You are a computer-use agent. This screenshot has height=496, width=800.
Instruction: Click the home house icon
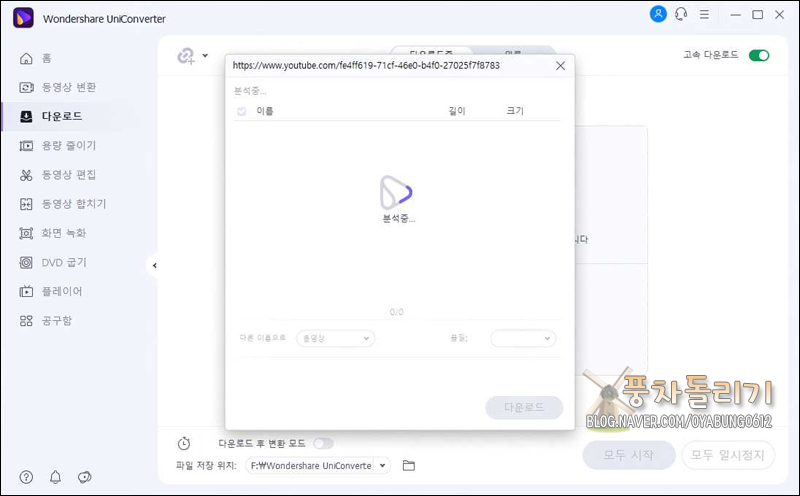[x=26, y=58]
